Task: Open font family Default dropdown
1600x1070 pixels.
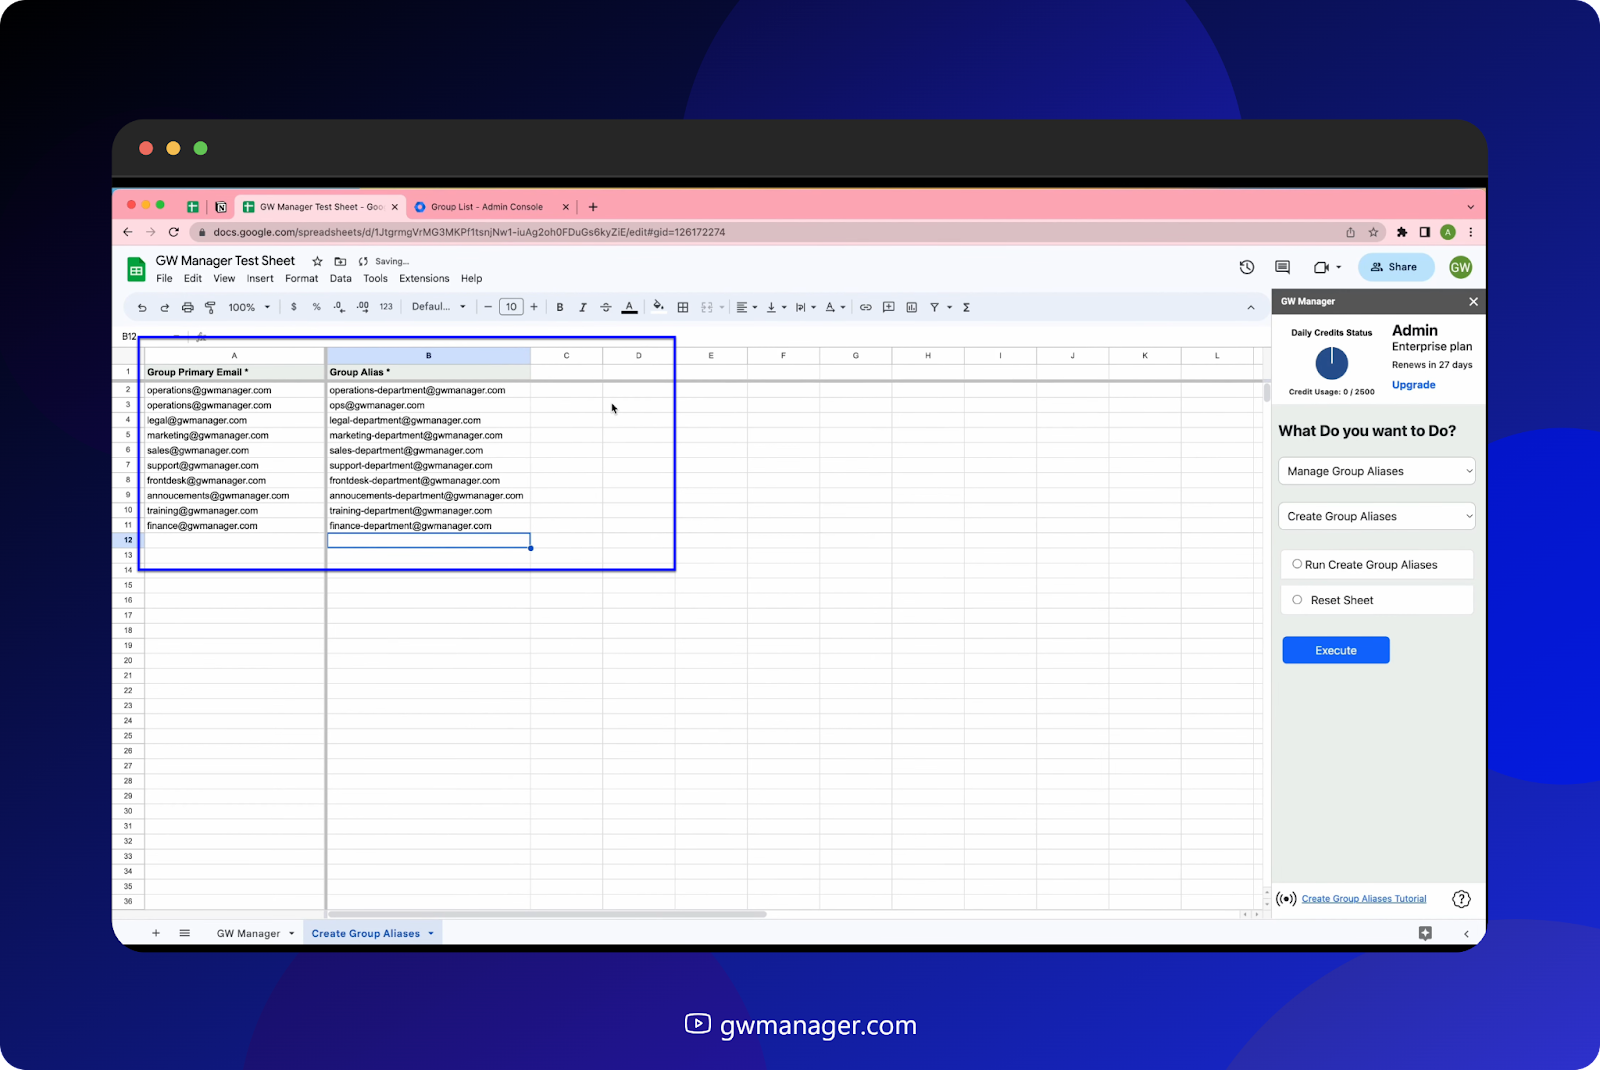Action: click(438, 307)
